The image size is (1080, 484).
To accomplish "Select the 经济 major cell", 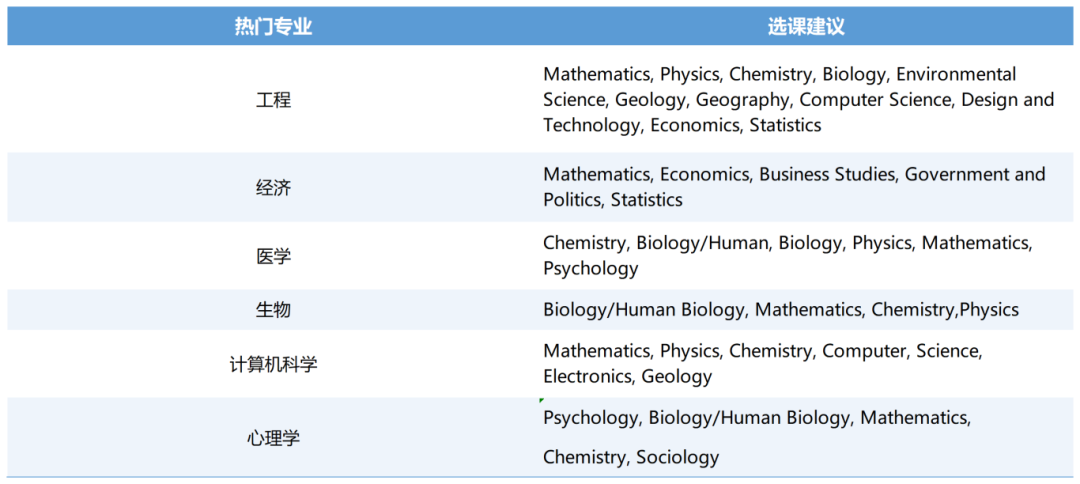I will click(273, 187).
